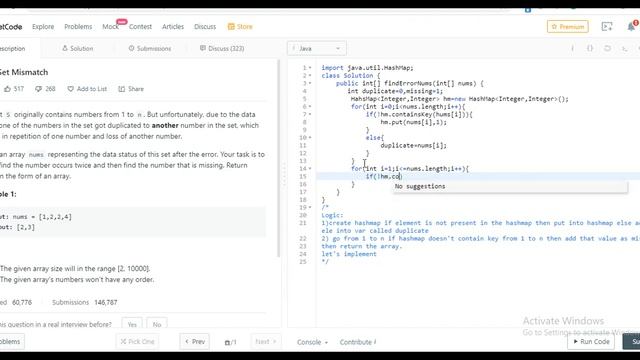Click the thumbs-up like icon

pos(7,89)
